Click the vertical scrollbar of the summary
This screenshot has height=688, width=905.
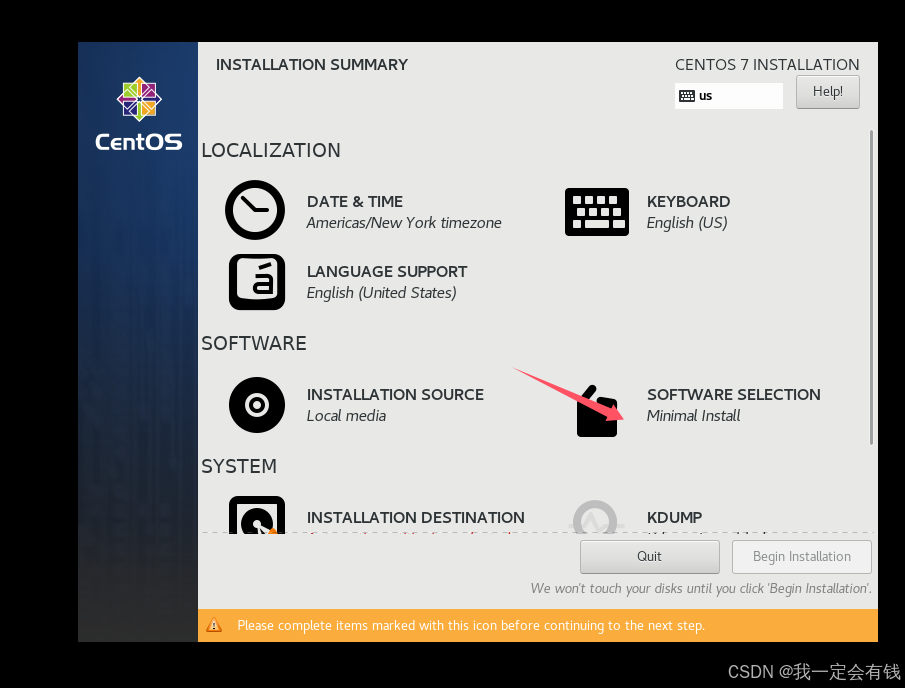(871, 287)
